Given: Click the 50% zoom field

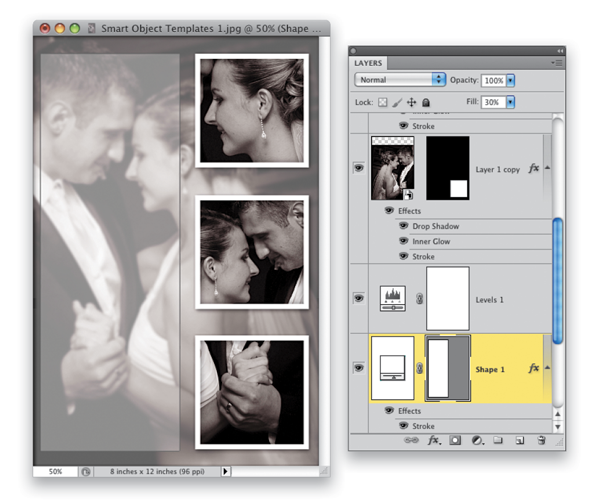Looking at the screenshot, I should [55, 472].
